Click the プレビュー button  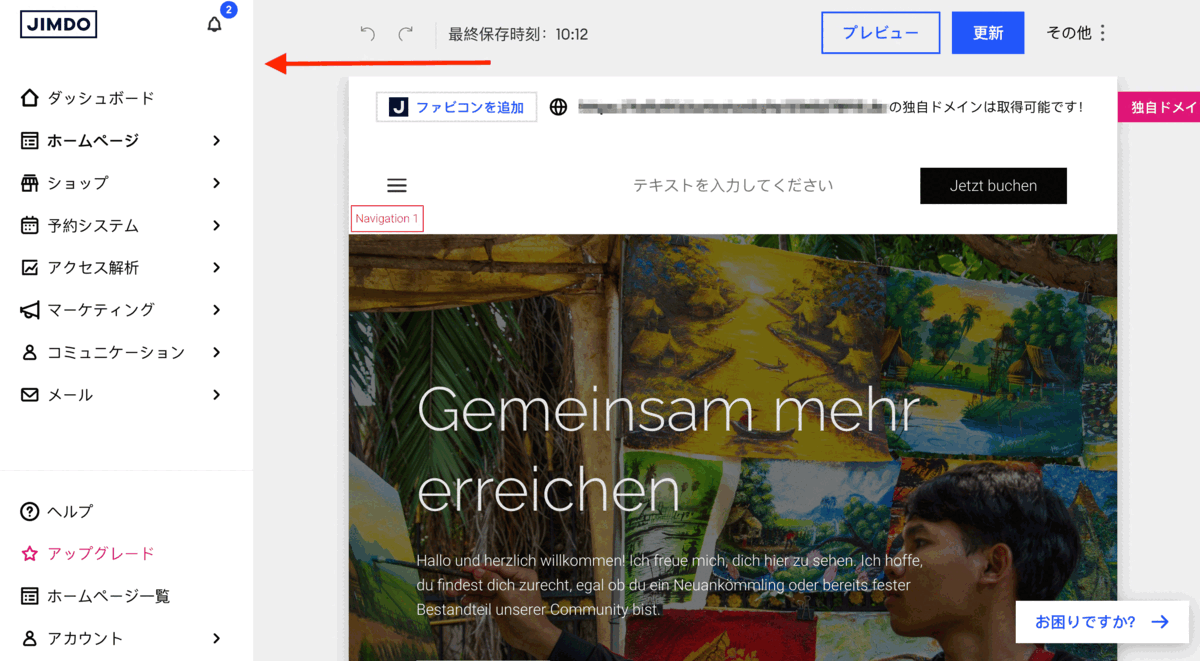(880, 33)
